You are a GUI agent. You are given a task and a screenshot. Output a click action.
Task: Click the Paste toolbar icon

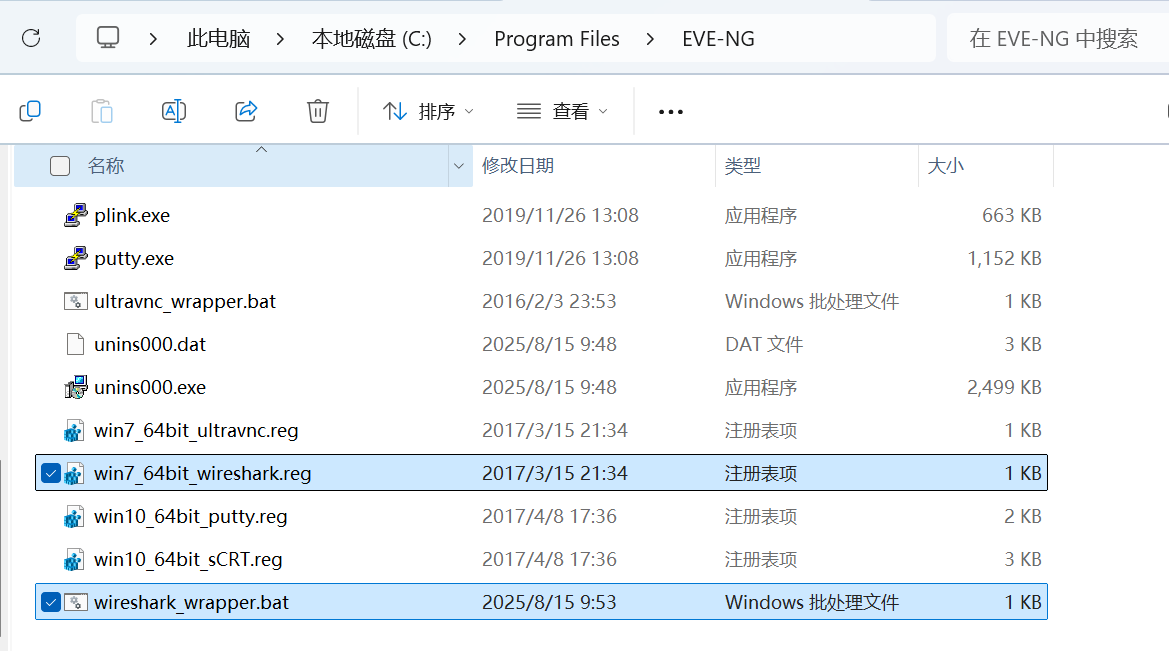pyautogui.click(x=101, y=111)
